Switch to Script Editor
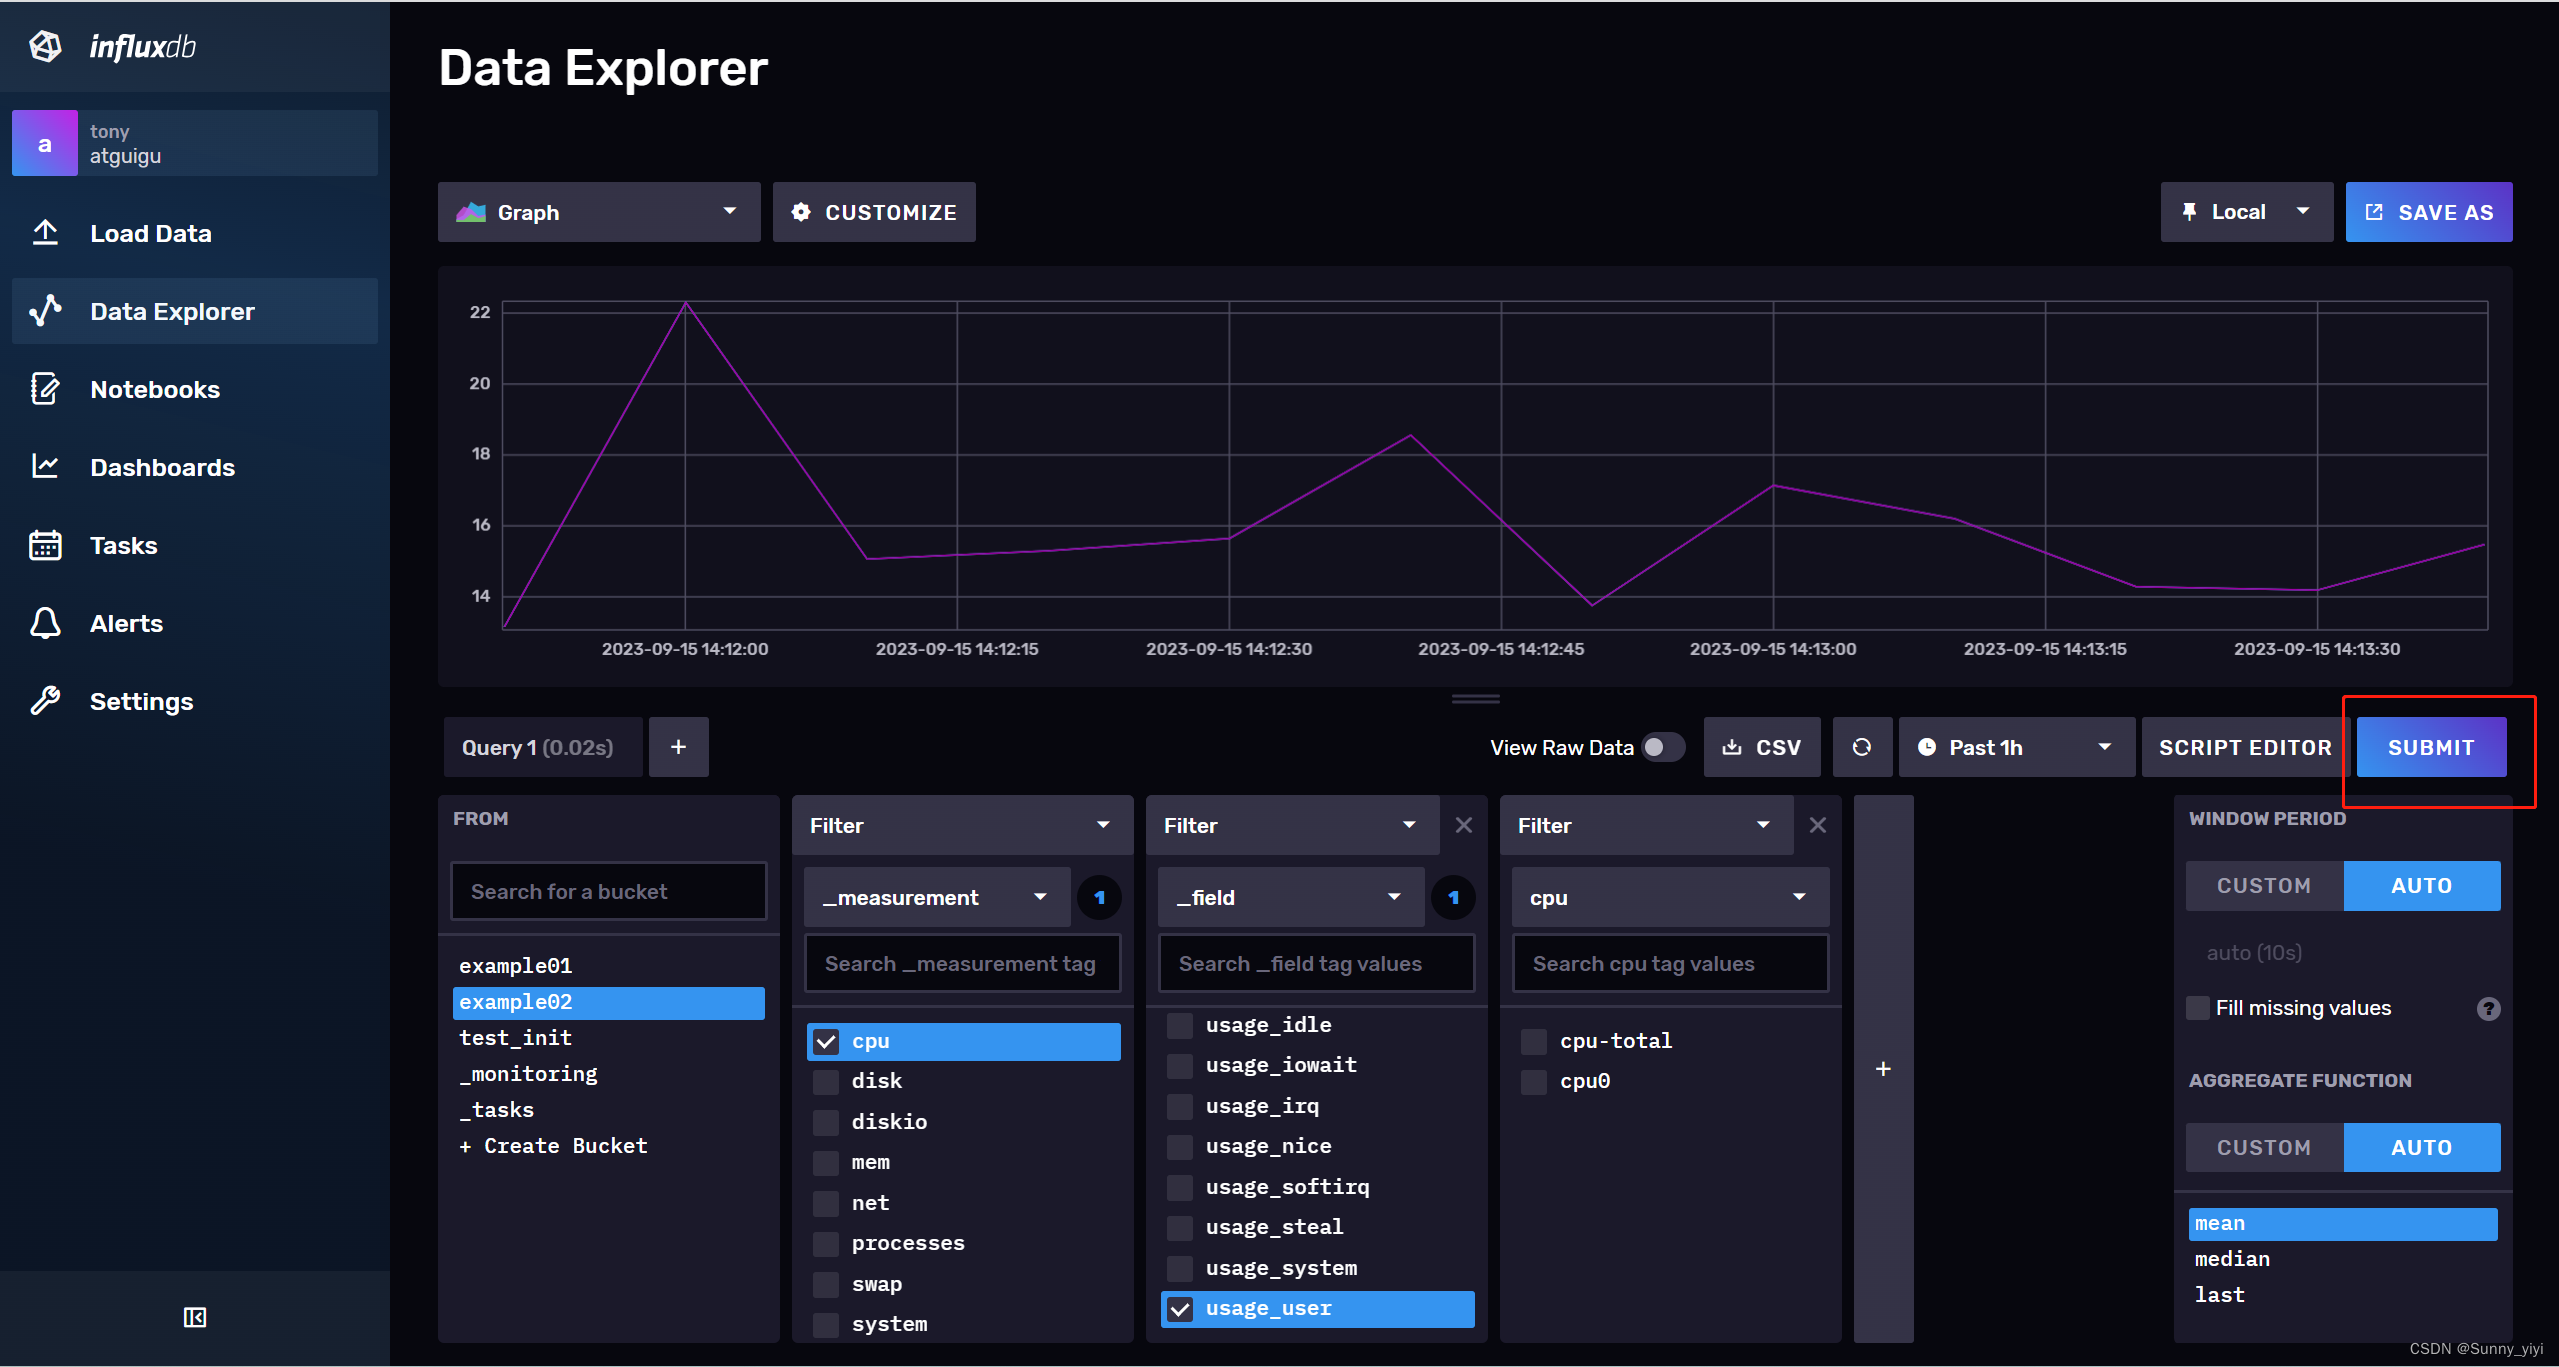This screenshot has height=1367, width=2559. pos(2245,747)
